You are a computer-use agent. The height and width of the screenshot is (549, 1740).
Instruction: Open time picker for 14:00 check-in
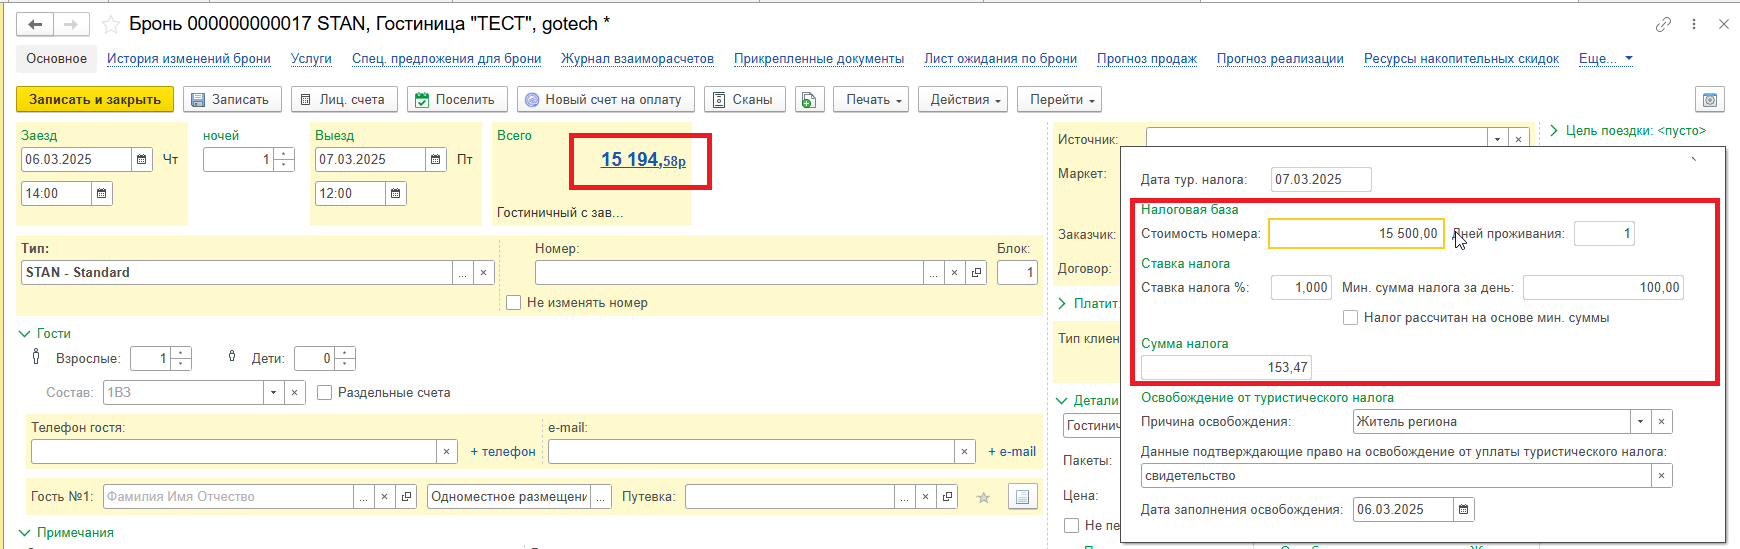pyautogui.click(x=101, y=193)
